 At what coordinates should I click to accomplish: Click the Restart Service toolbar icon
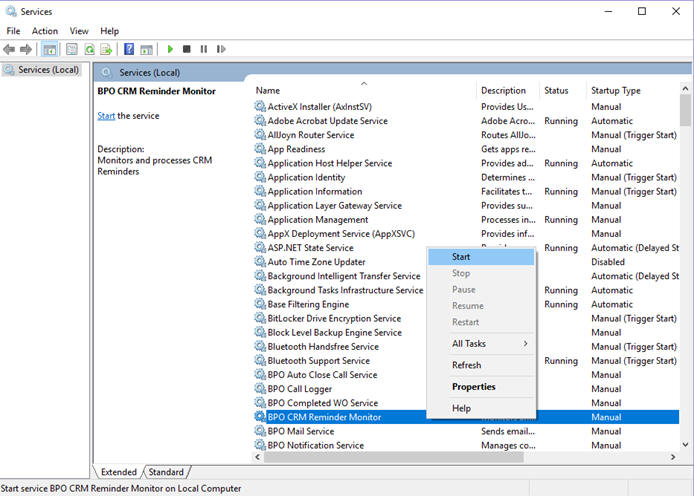pos(219,49)
